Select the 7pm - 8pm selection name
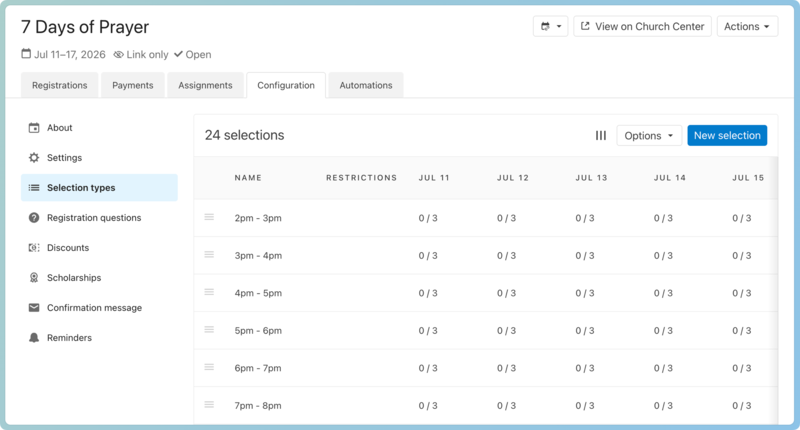Screen dimensions: 800x430 tap(258, 406)
